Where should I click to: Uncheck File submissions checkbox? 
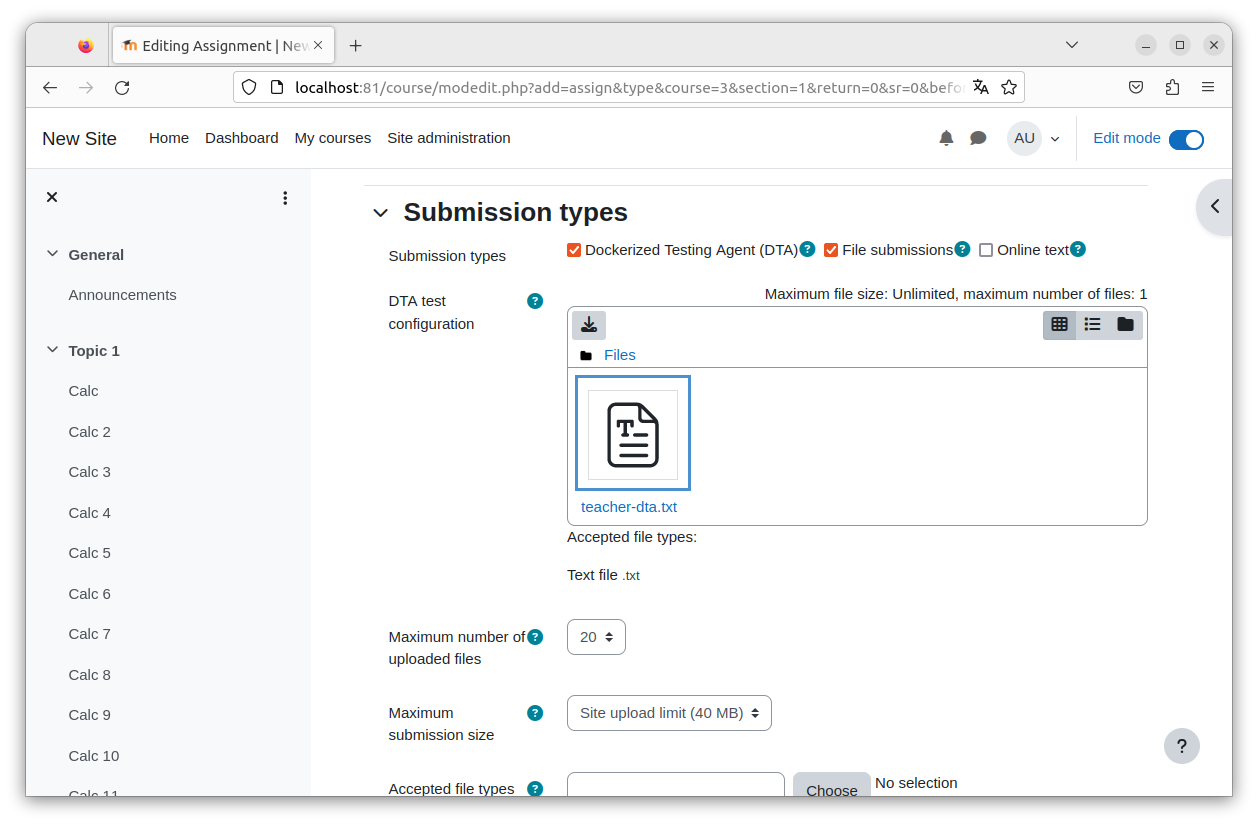click(x=831, y=250)
